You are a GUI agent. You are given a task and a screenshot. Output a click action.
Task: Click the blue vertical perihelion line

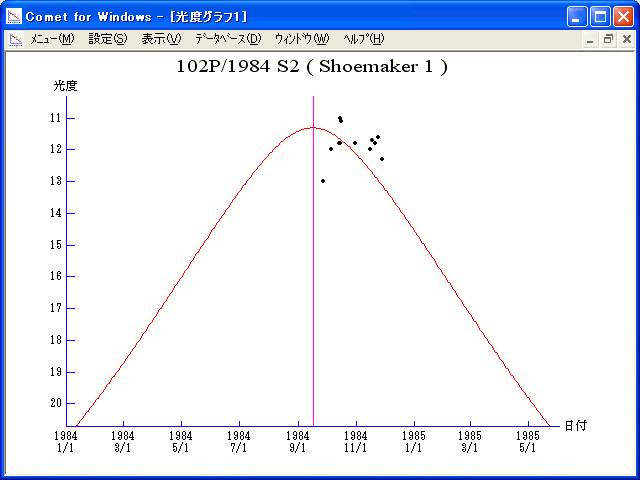tap(313, 300)
